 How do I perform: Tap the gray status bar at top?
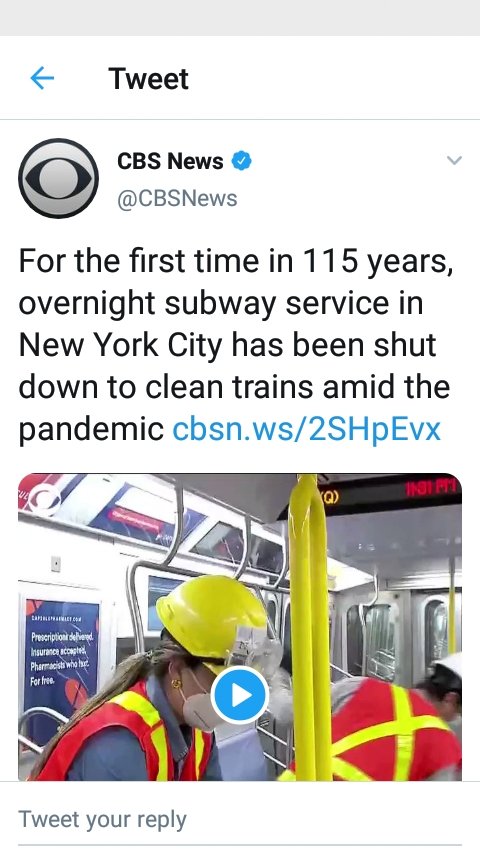point(240,18)
